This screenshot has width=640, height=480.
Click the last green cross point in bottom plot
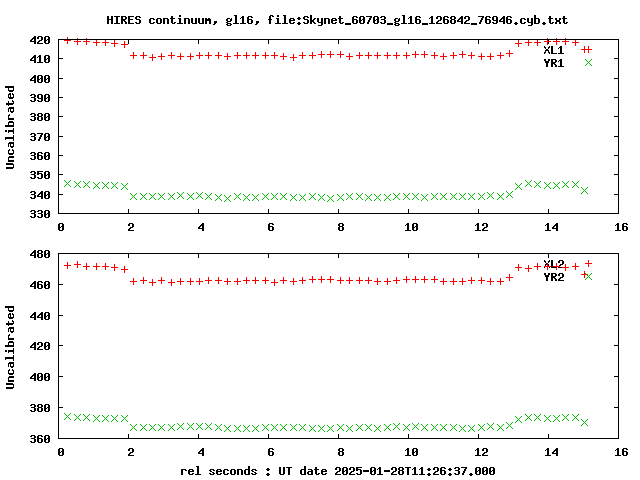(x=584, y=422)
